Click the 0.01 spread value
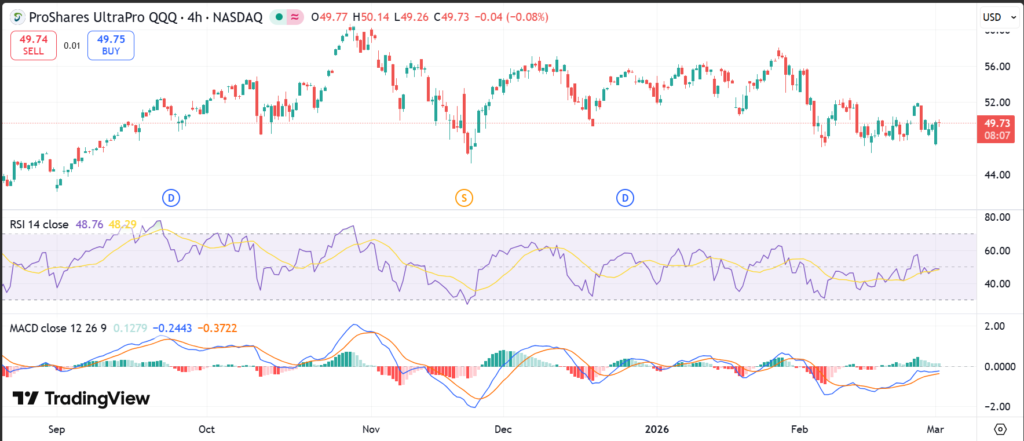This screenshot has height=441, width=1024. tap(72, 46)
